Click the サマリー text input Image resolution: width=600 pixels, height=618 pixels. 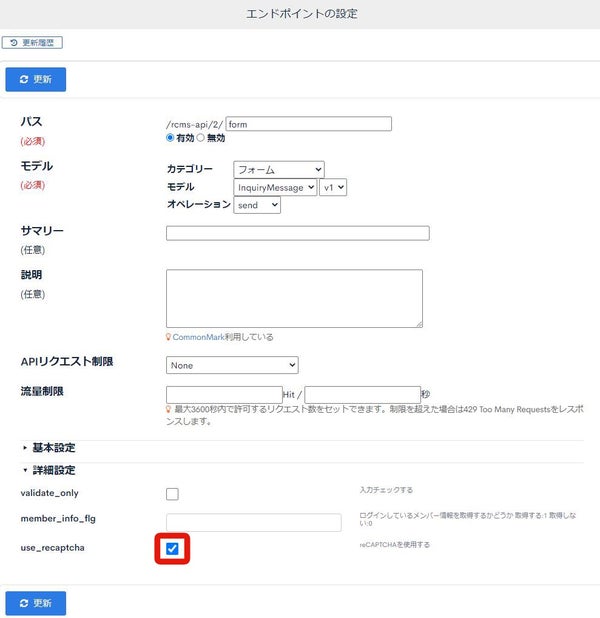click(298, 233)
